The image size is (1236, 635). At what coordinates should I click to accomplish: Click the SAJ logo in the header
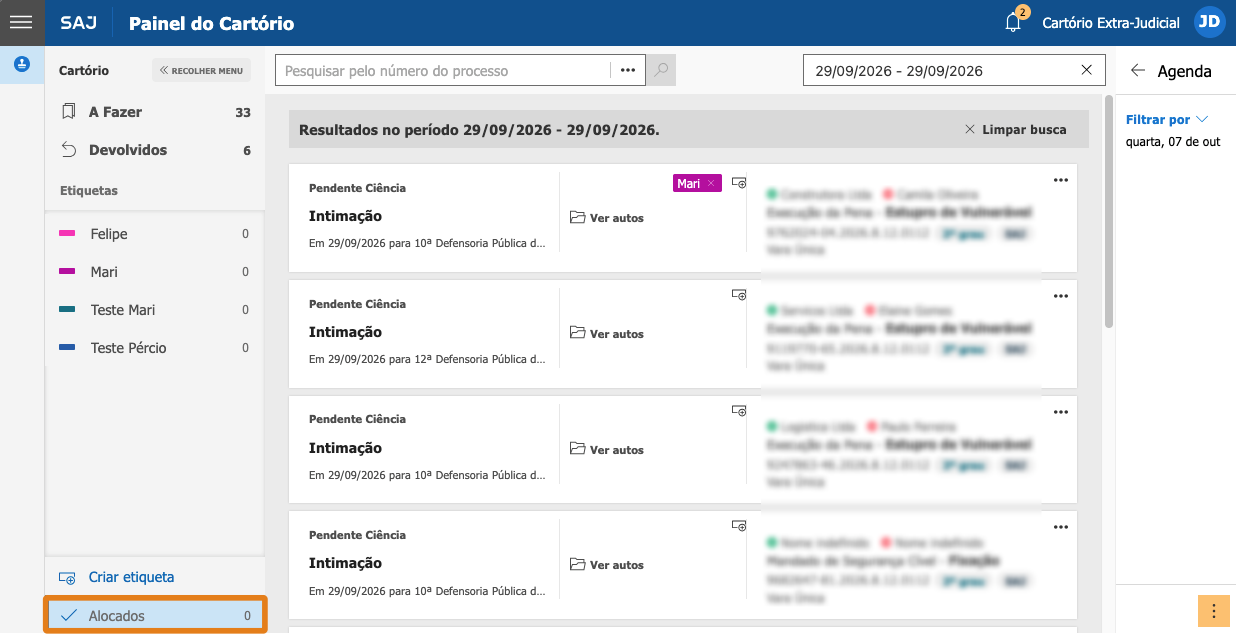[x=79, y=23]
